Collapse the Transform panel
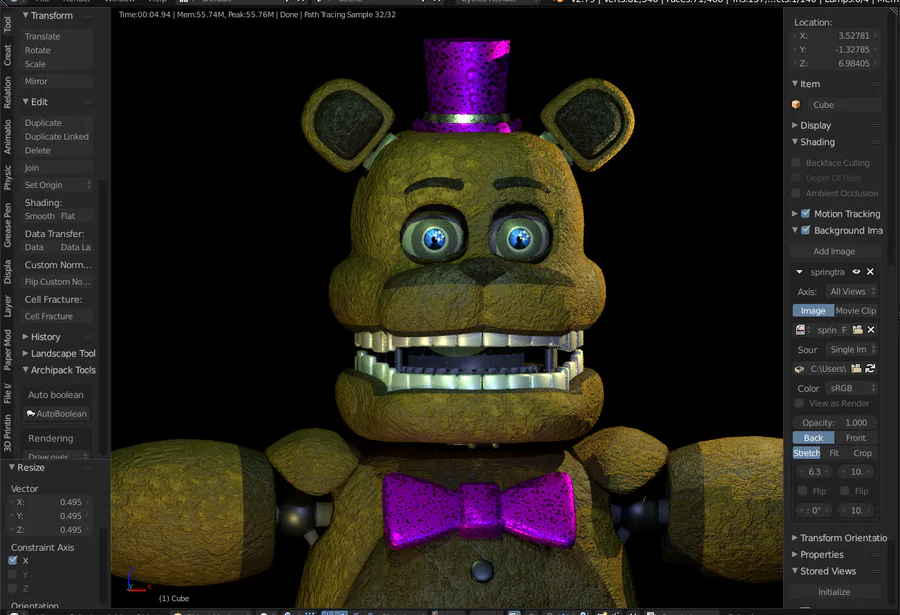The width and height of the screenshot is (900, 615). pyautogui.click(x=25, y=16)
